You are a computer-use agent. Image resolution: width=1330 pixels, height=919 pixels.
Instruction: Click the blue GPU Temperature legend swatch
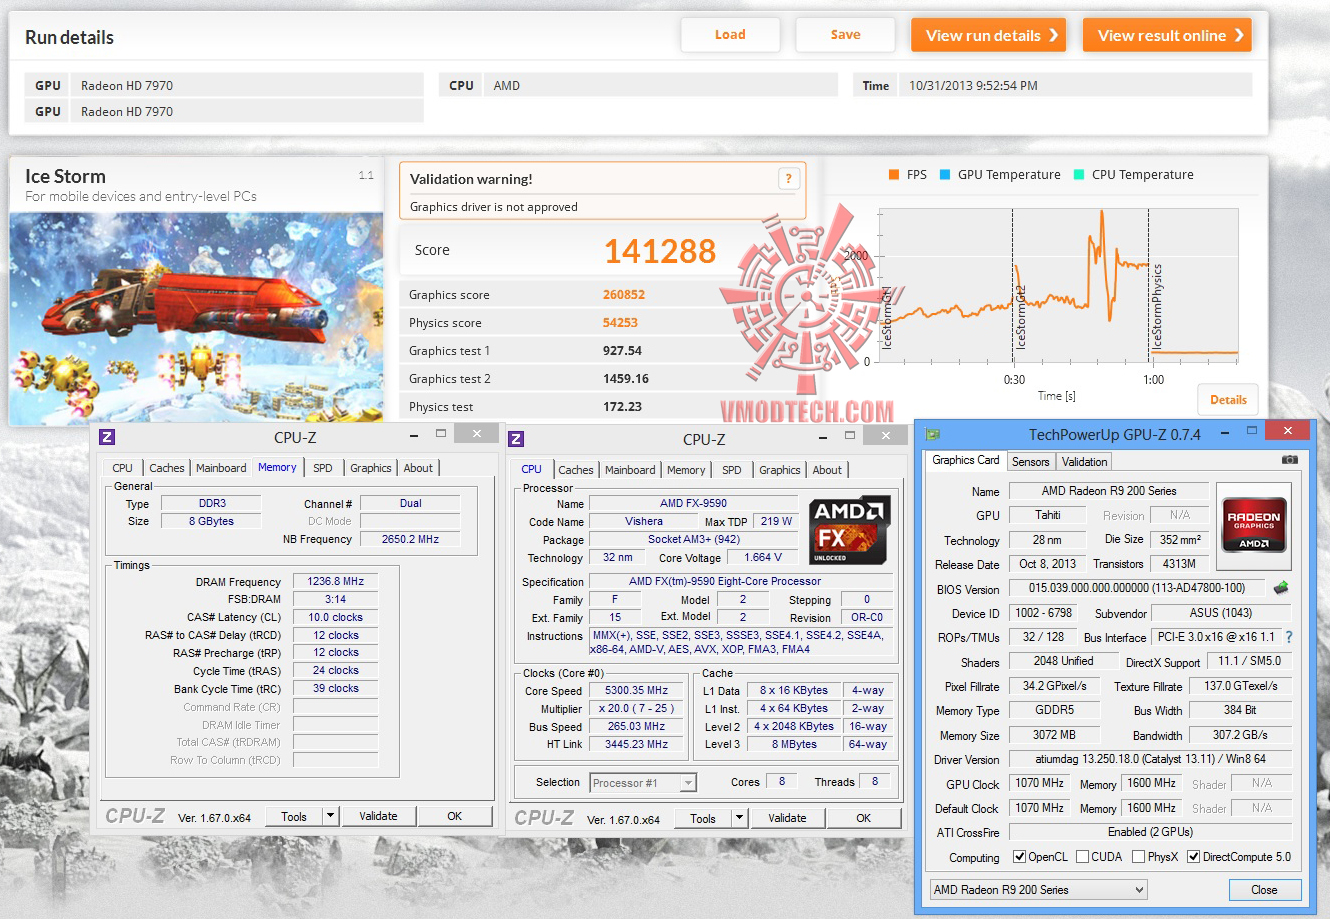tap(945, 174)
